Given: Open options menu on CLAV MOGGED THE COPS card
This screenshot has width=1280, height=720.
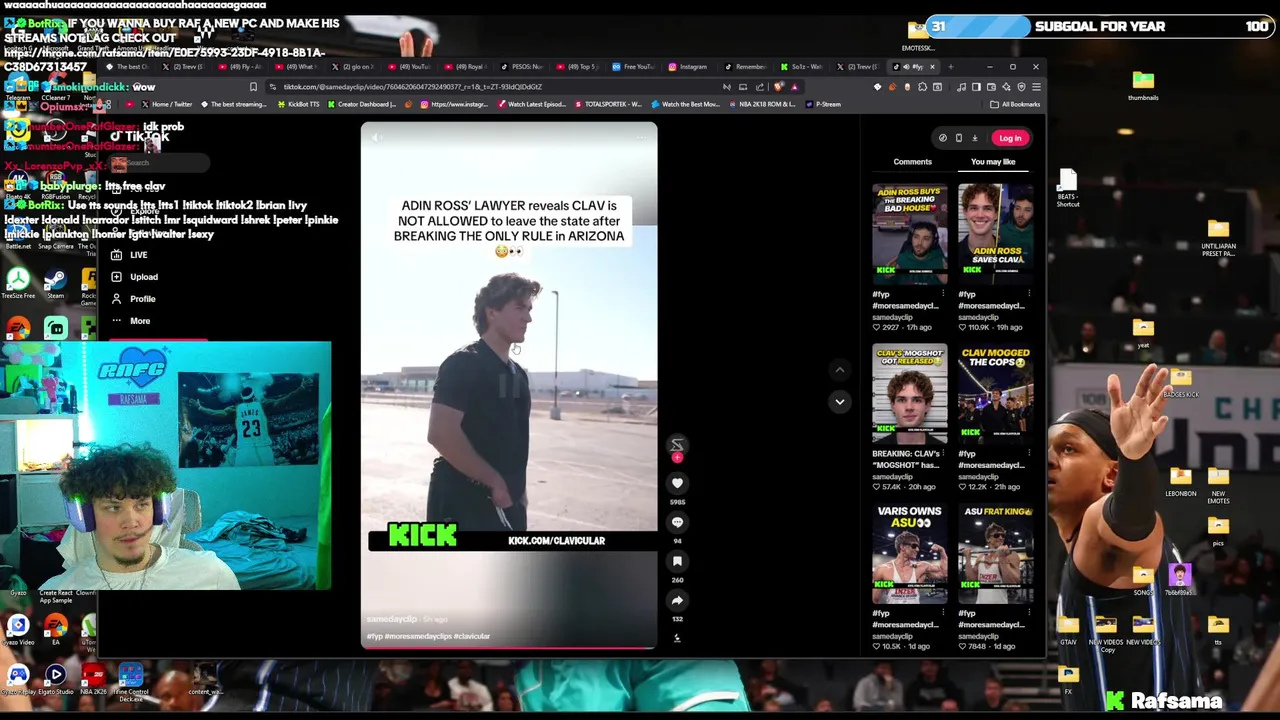Looking at the screenshot, I should click(1029, 454).
